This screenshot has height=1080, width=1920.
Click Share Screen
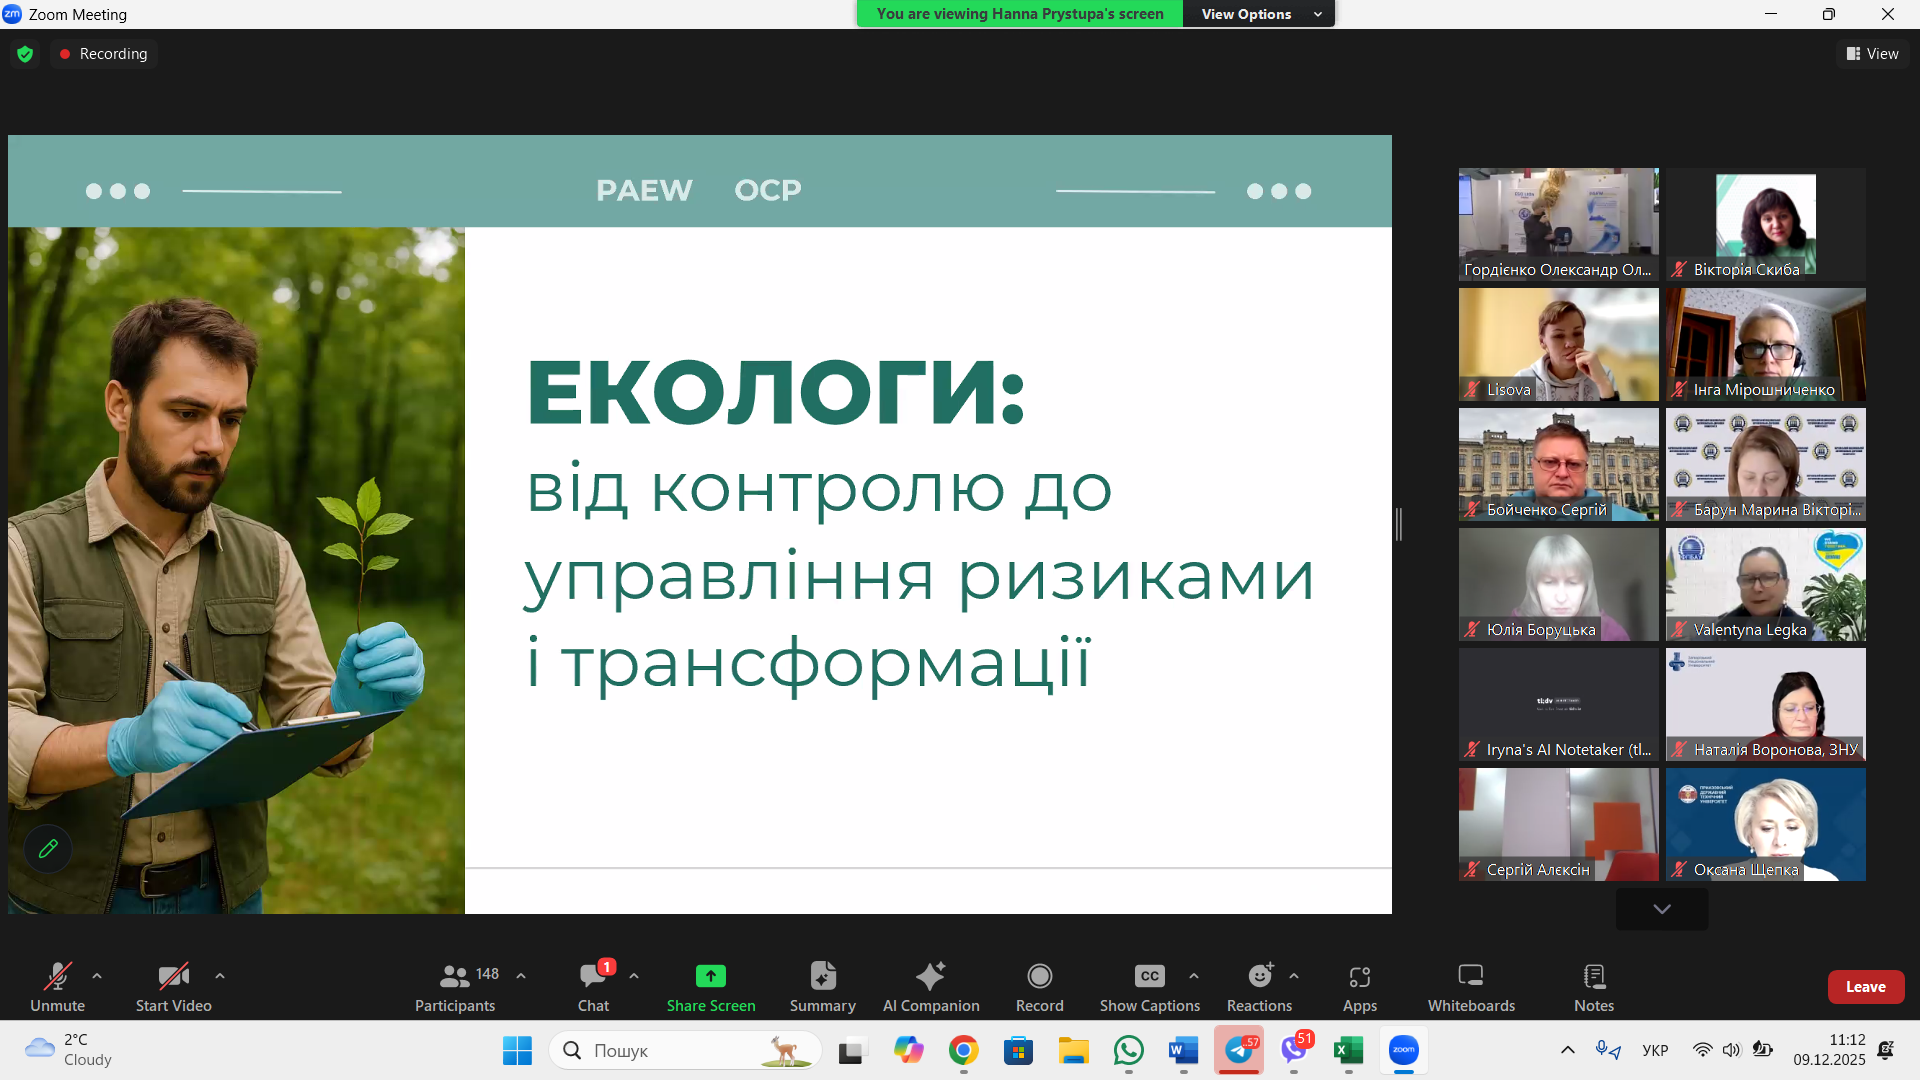(x=711, y=985)
